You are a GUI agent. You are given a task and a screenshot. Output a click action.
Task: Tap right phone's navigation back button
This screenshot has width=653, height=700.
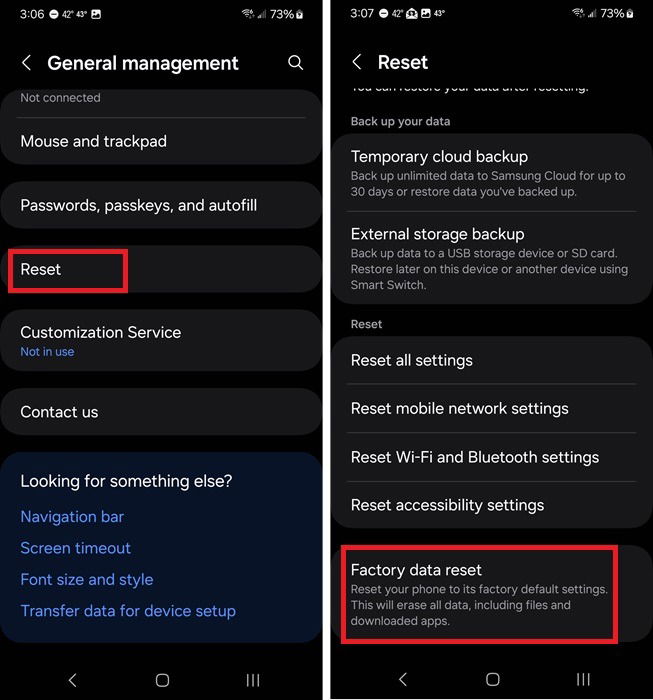pos(403,679)
